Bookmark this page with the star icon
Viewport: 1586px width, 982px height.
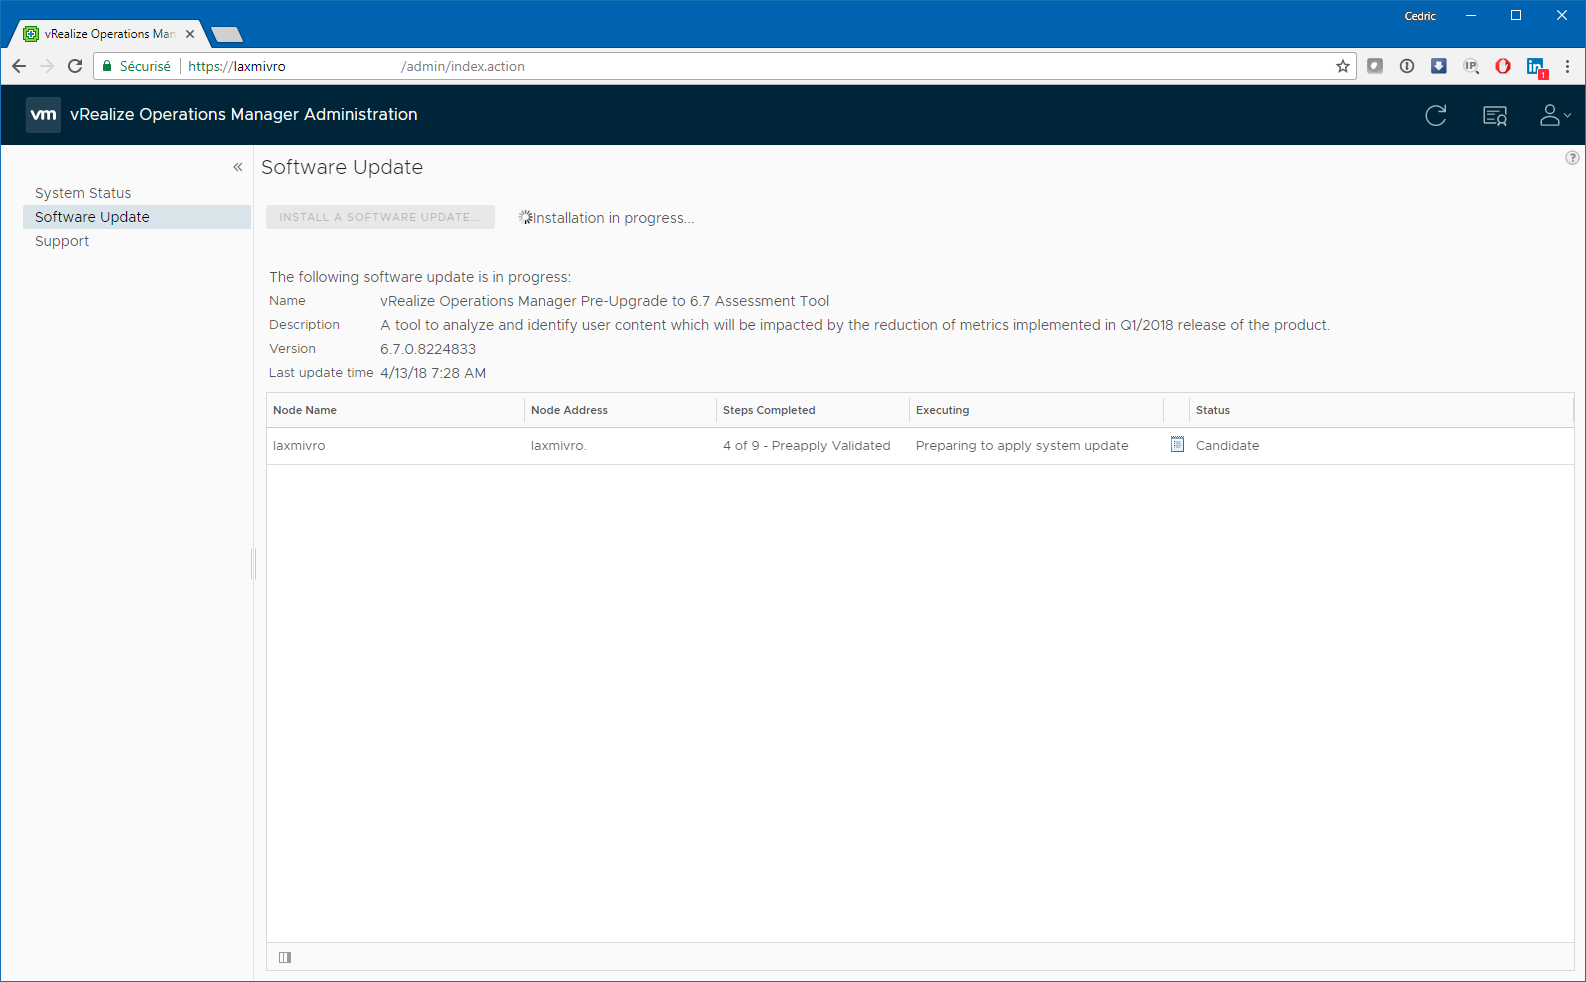pos(1342,66)
